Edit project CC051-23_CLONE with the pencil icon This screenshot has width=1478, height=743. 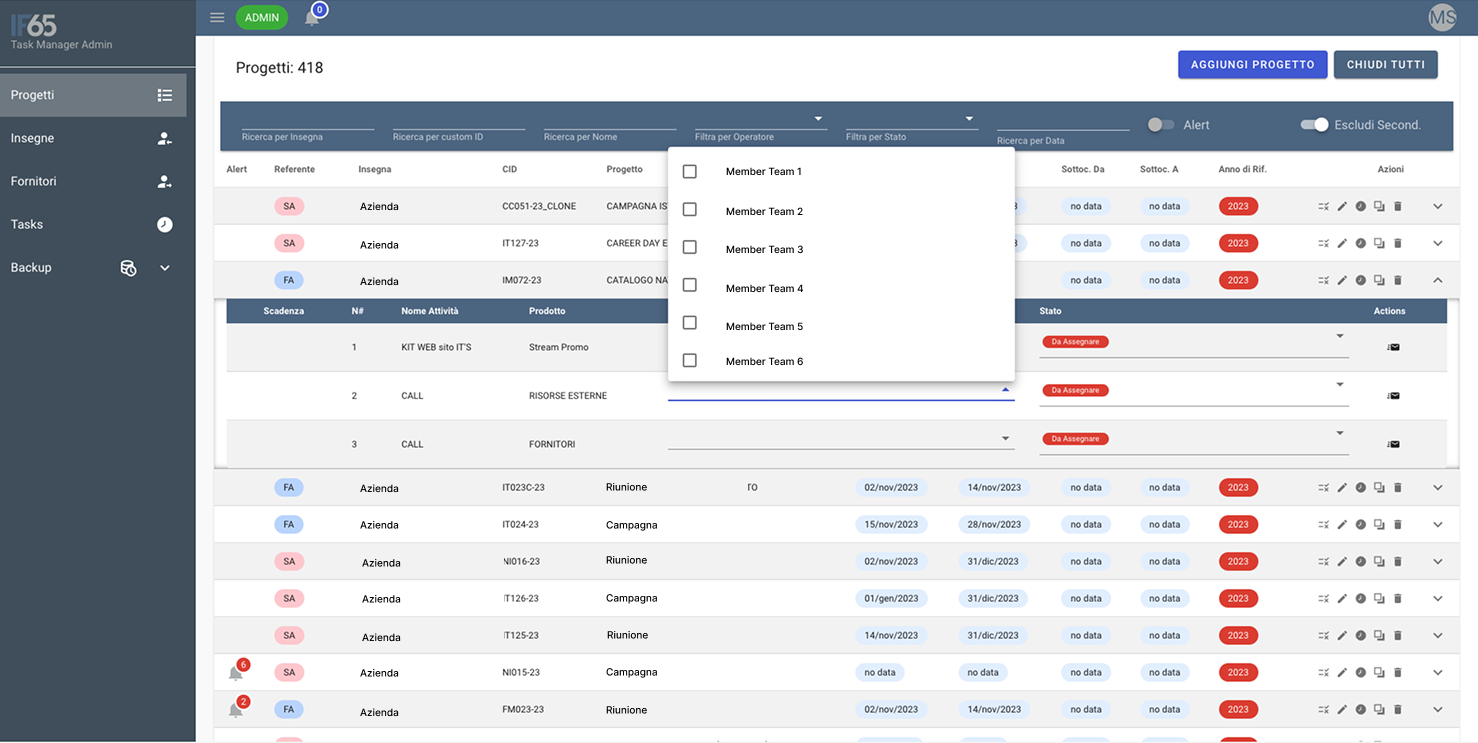tap(1342, 206)
